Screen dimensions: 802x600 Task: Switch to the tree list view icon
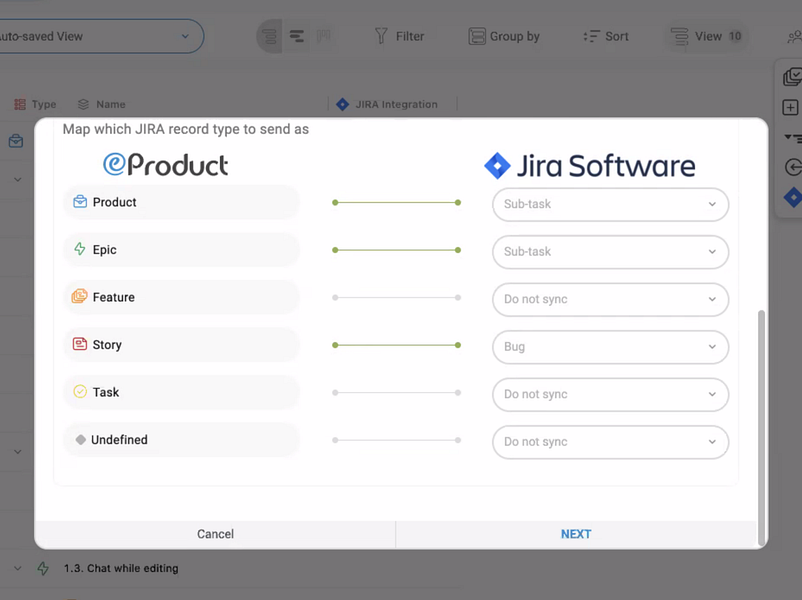point(270,36)
